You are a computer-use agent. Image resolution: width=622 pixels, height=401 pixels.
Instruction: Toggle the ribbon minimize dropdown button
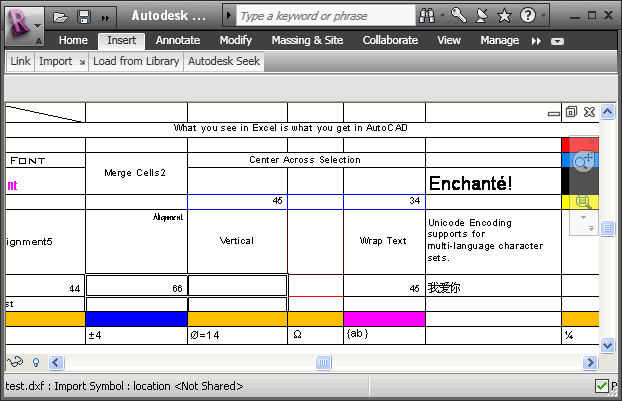pyautogui.click(x=557, y=41)
